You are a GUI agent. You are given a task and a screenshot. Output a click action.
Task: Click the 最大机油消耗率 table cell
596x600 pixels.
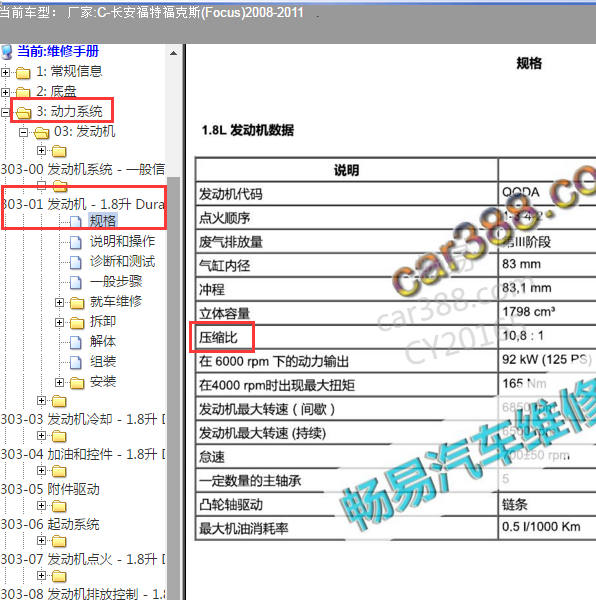pos(347,528)
